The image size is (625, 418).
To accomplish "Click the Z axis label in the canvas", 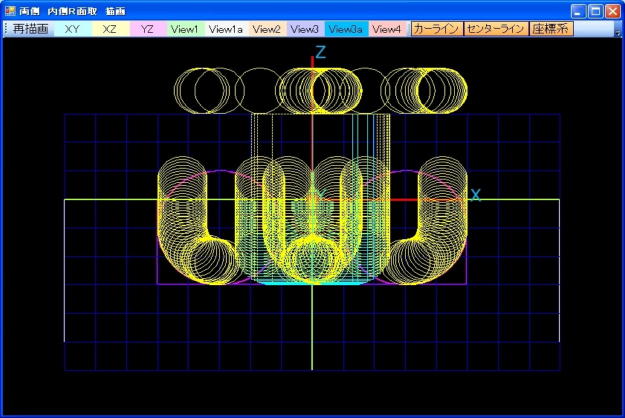I will pos(321,52).
